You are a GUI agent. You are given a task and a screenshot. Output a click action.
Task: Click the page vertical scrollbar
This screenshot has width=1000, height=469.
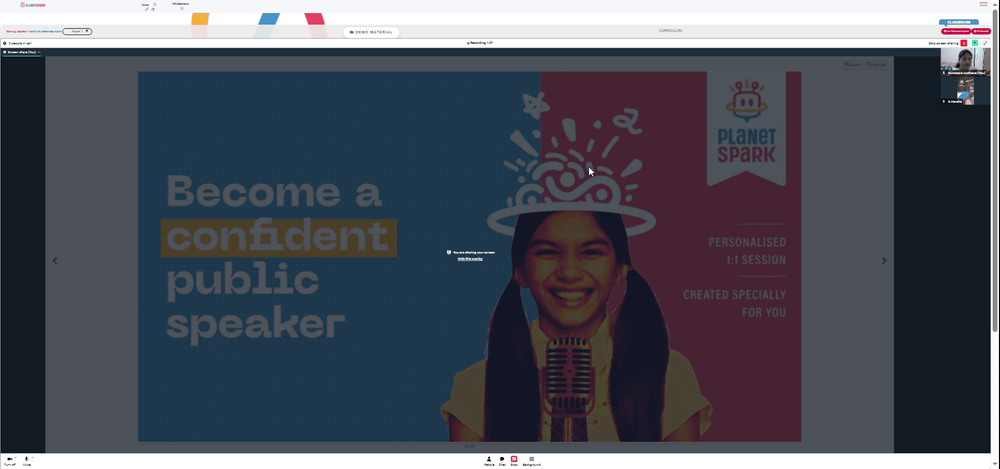click(996, 171)
